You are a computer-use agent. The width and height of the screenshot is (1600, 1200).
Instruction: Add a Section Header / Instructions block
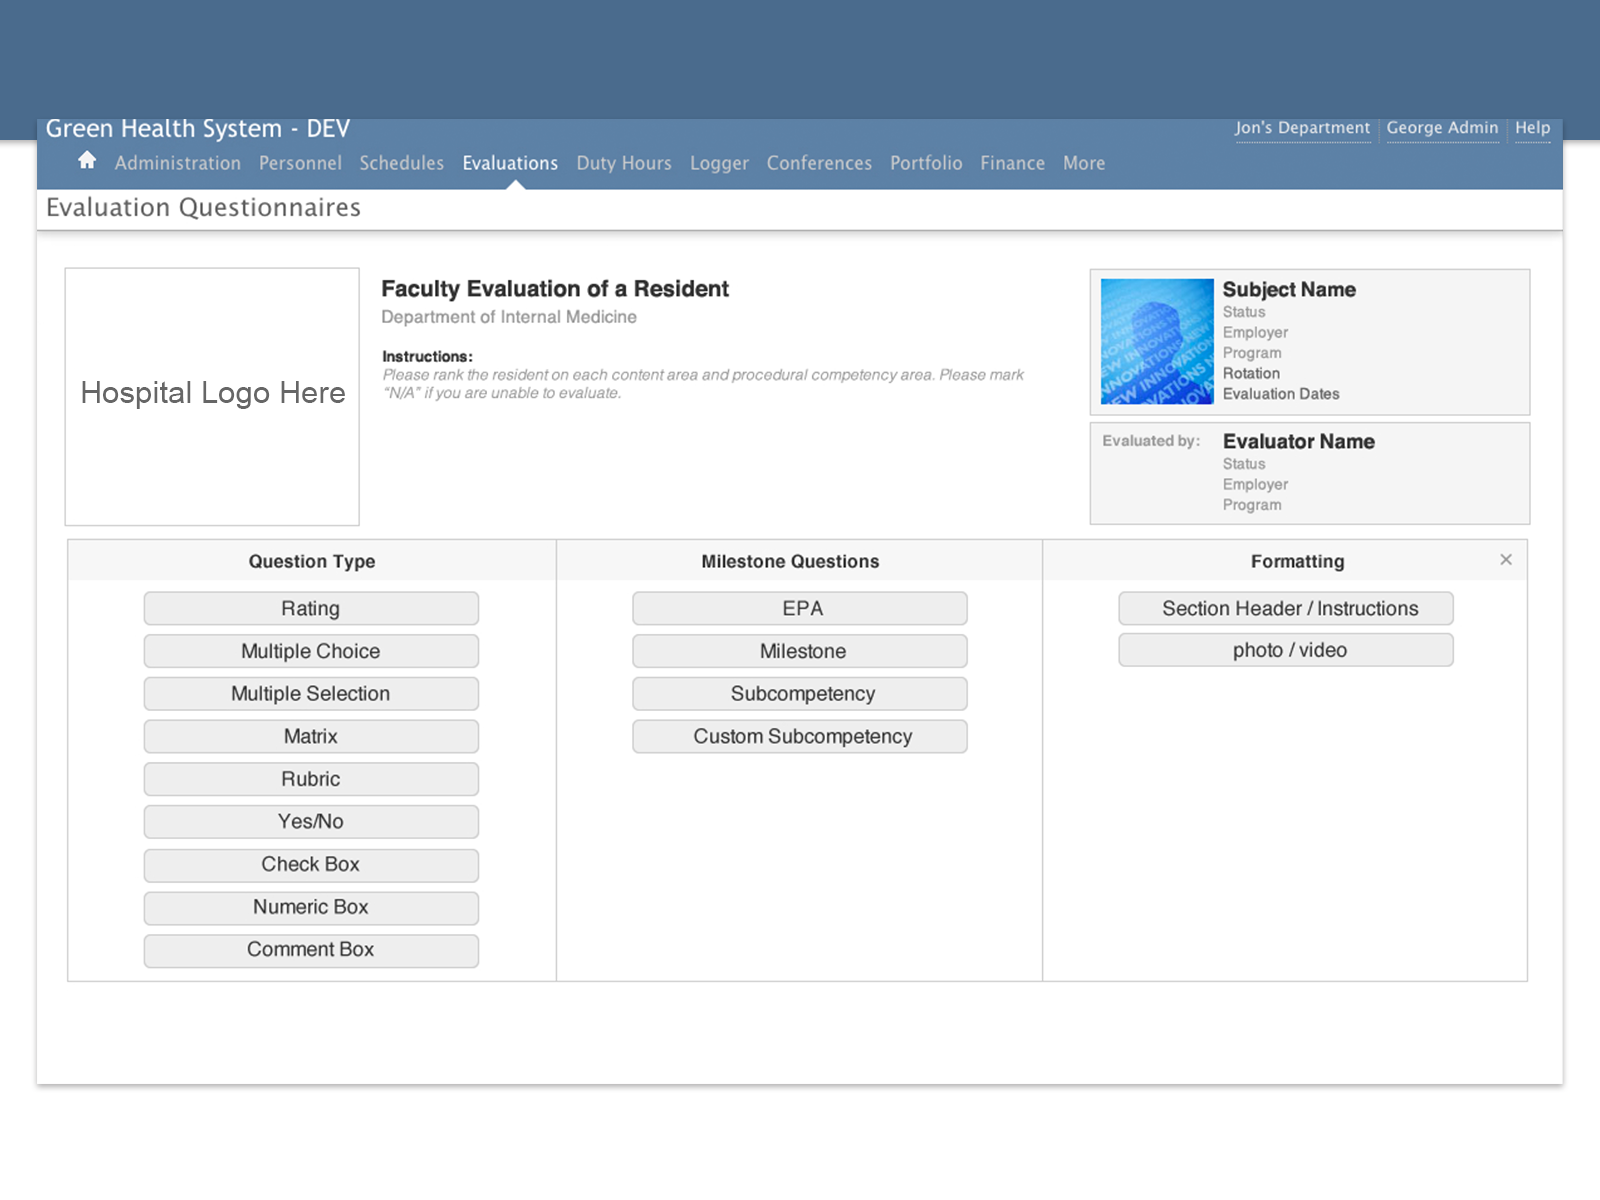click(x=1286, y=608)
